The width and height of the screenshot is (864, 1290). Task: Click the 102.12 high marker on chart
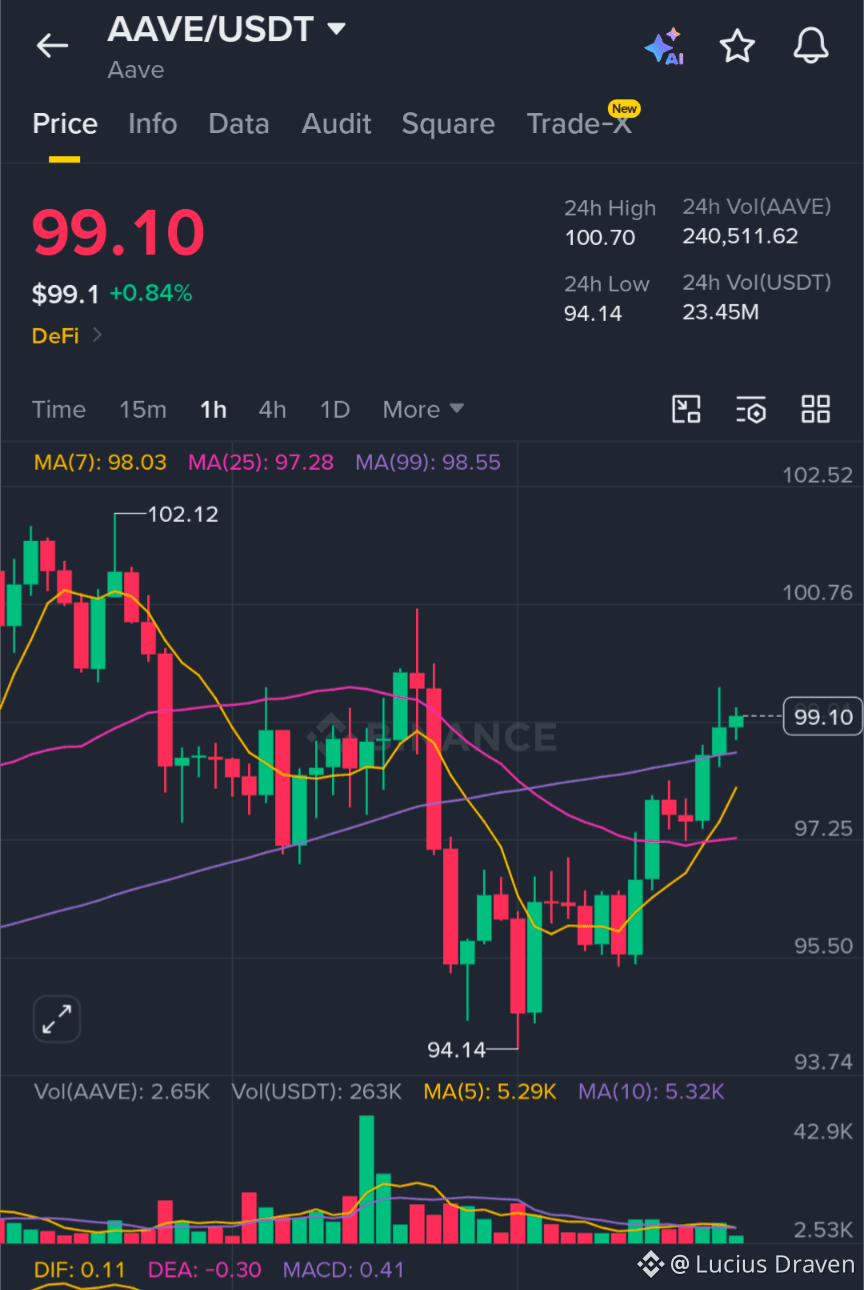pos(182,515)
